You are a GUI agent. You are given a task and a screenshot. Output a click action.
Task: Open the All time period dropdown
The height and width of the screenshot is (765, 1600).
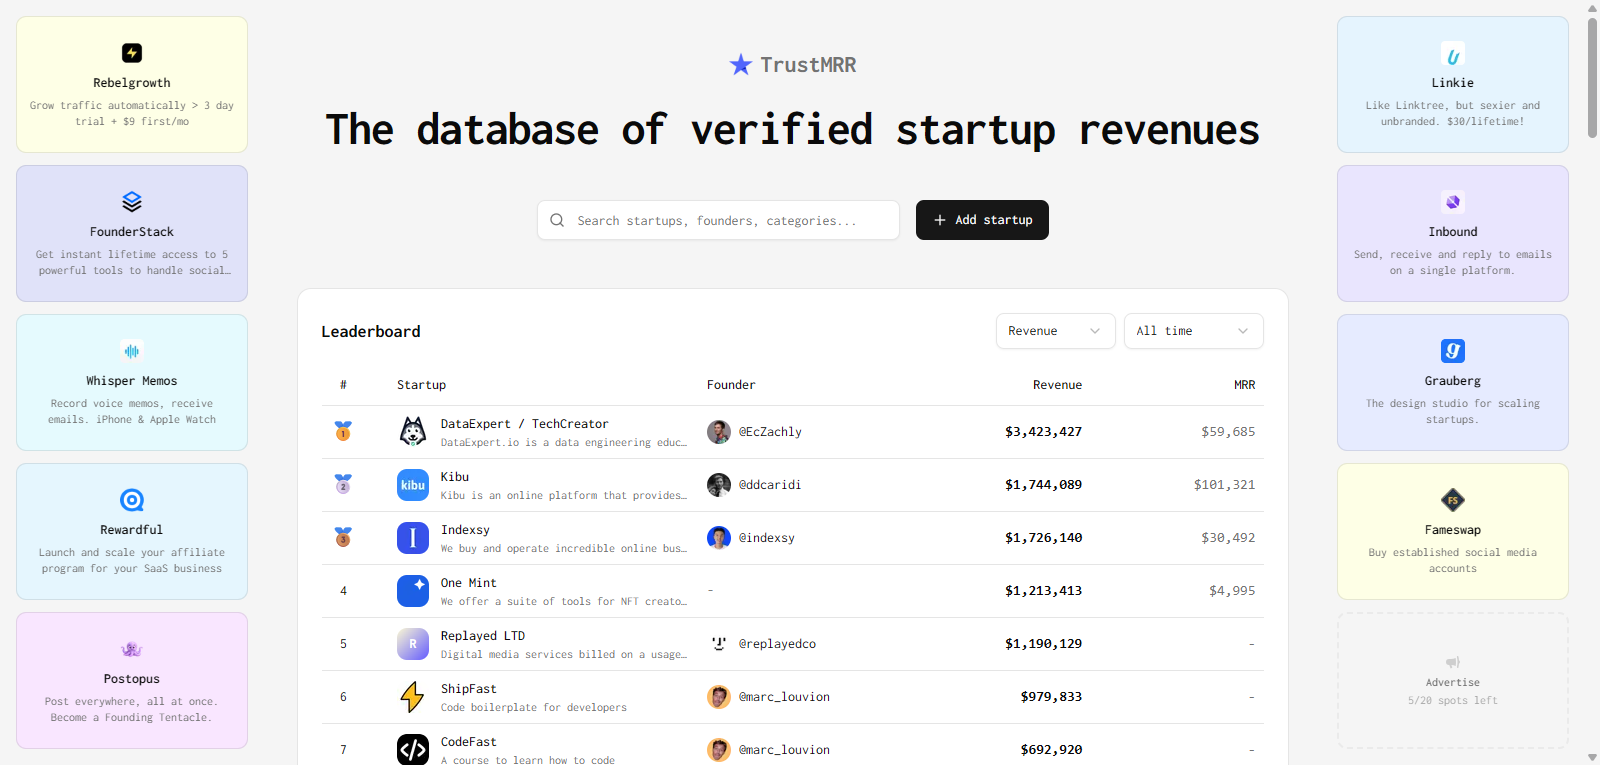click(1193, 331)
